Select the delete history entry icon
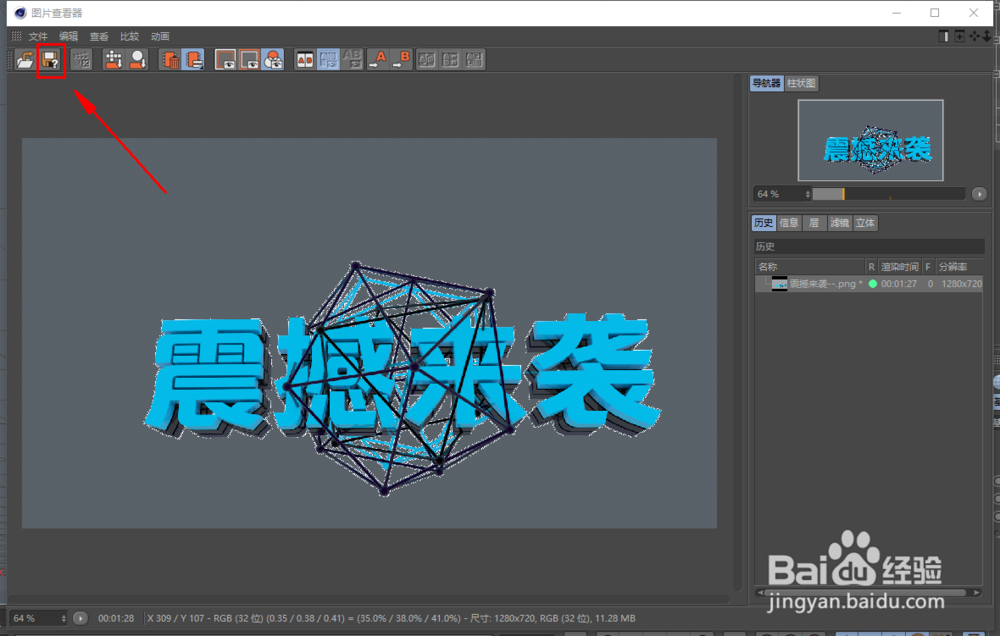The image size is (1000, 636). click(x=170, y=59)
